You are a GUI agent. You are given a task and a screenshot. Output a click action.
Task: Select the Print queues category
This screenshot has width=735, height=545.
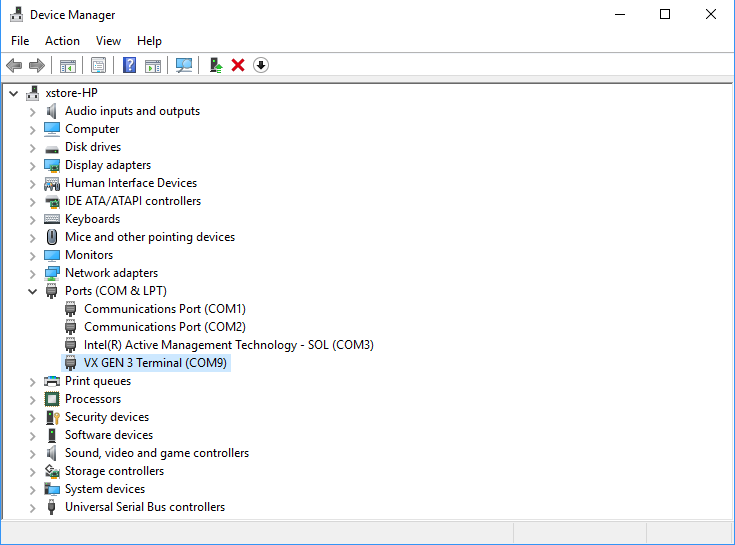pyautogui.click(x=97, y=381)
